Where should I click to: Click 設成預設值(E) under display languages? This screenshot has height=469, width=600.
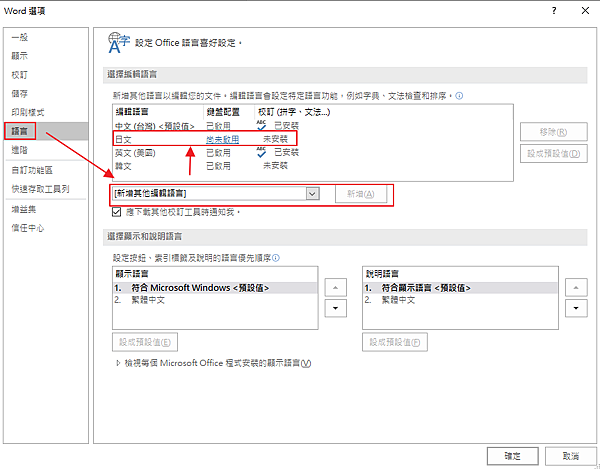click(x=145, y=342)
